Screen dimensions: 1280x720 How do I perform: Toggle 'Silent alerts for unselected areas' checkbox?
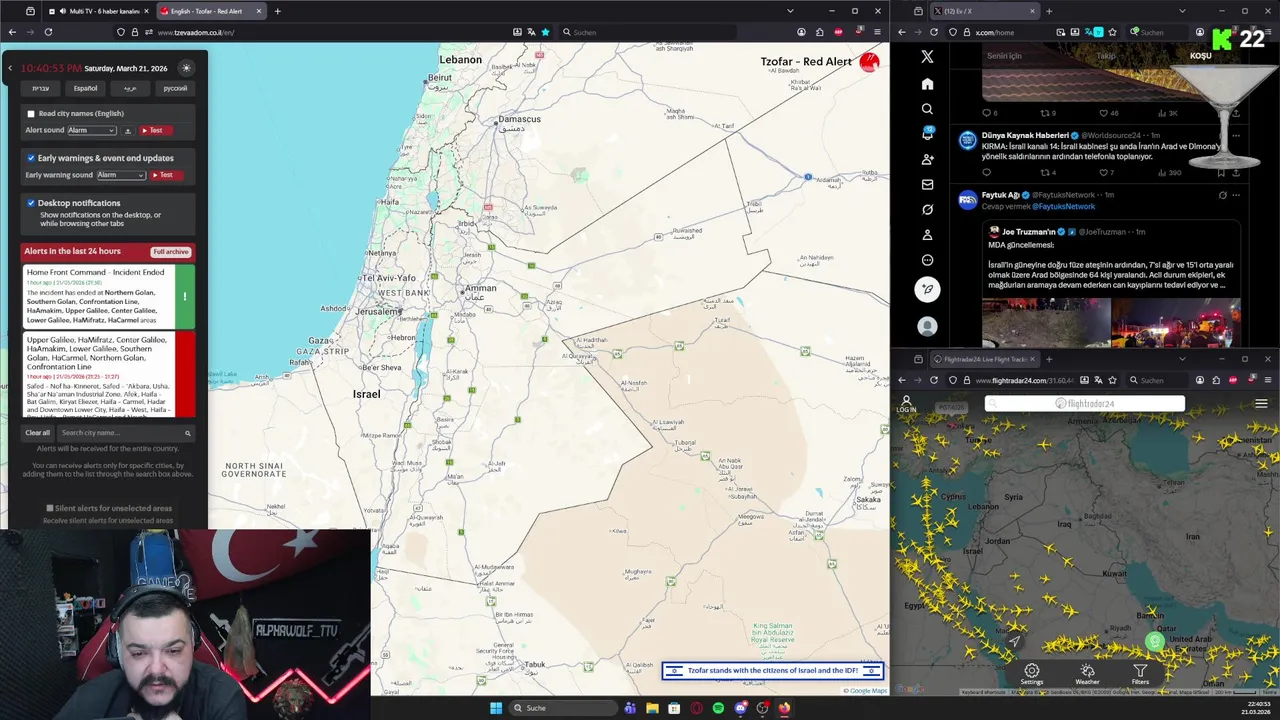click(50, 508)
